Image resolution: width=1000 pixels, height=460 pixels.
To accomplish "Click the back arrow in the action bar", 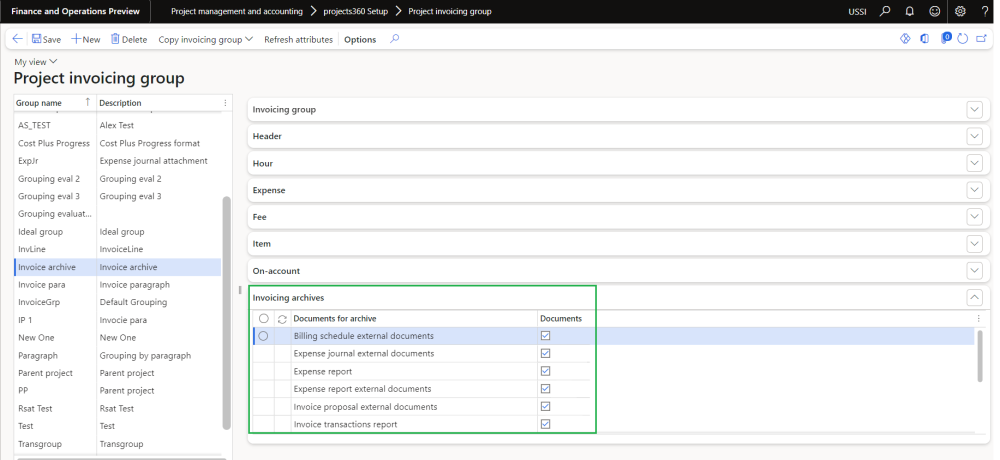I will [17, 39].
